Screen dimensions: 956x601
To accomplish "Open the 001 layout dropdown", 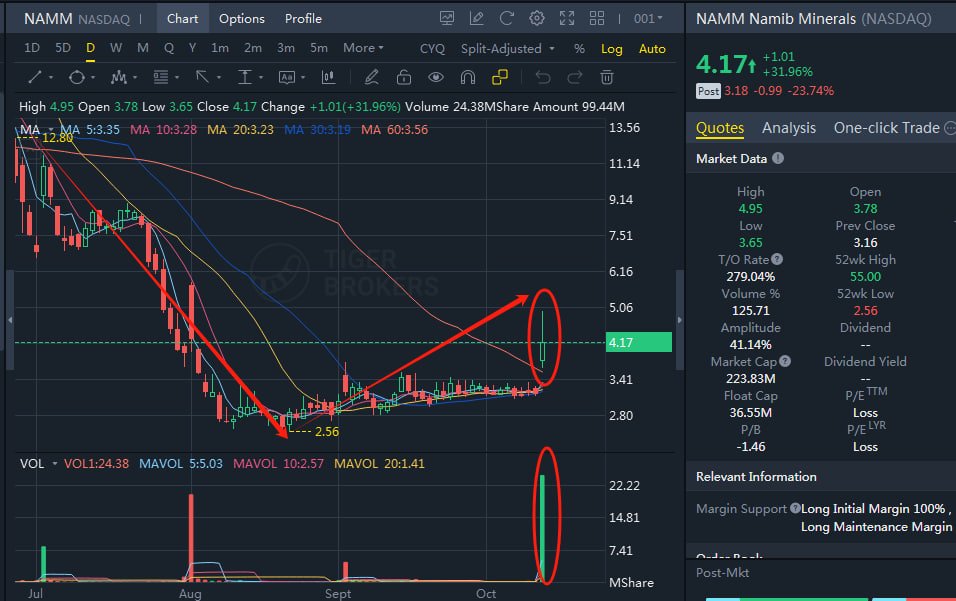I will pos(647,18).
